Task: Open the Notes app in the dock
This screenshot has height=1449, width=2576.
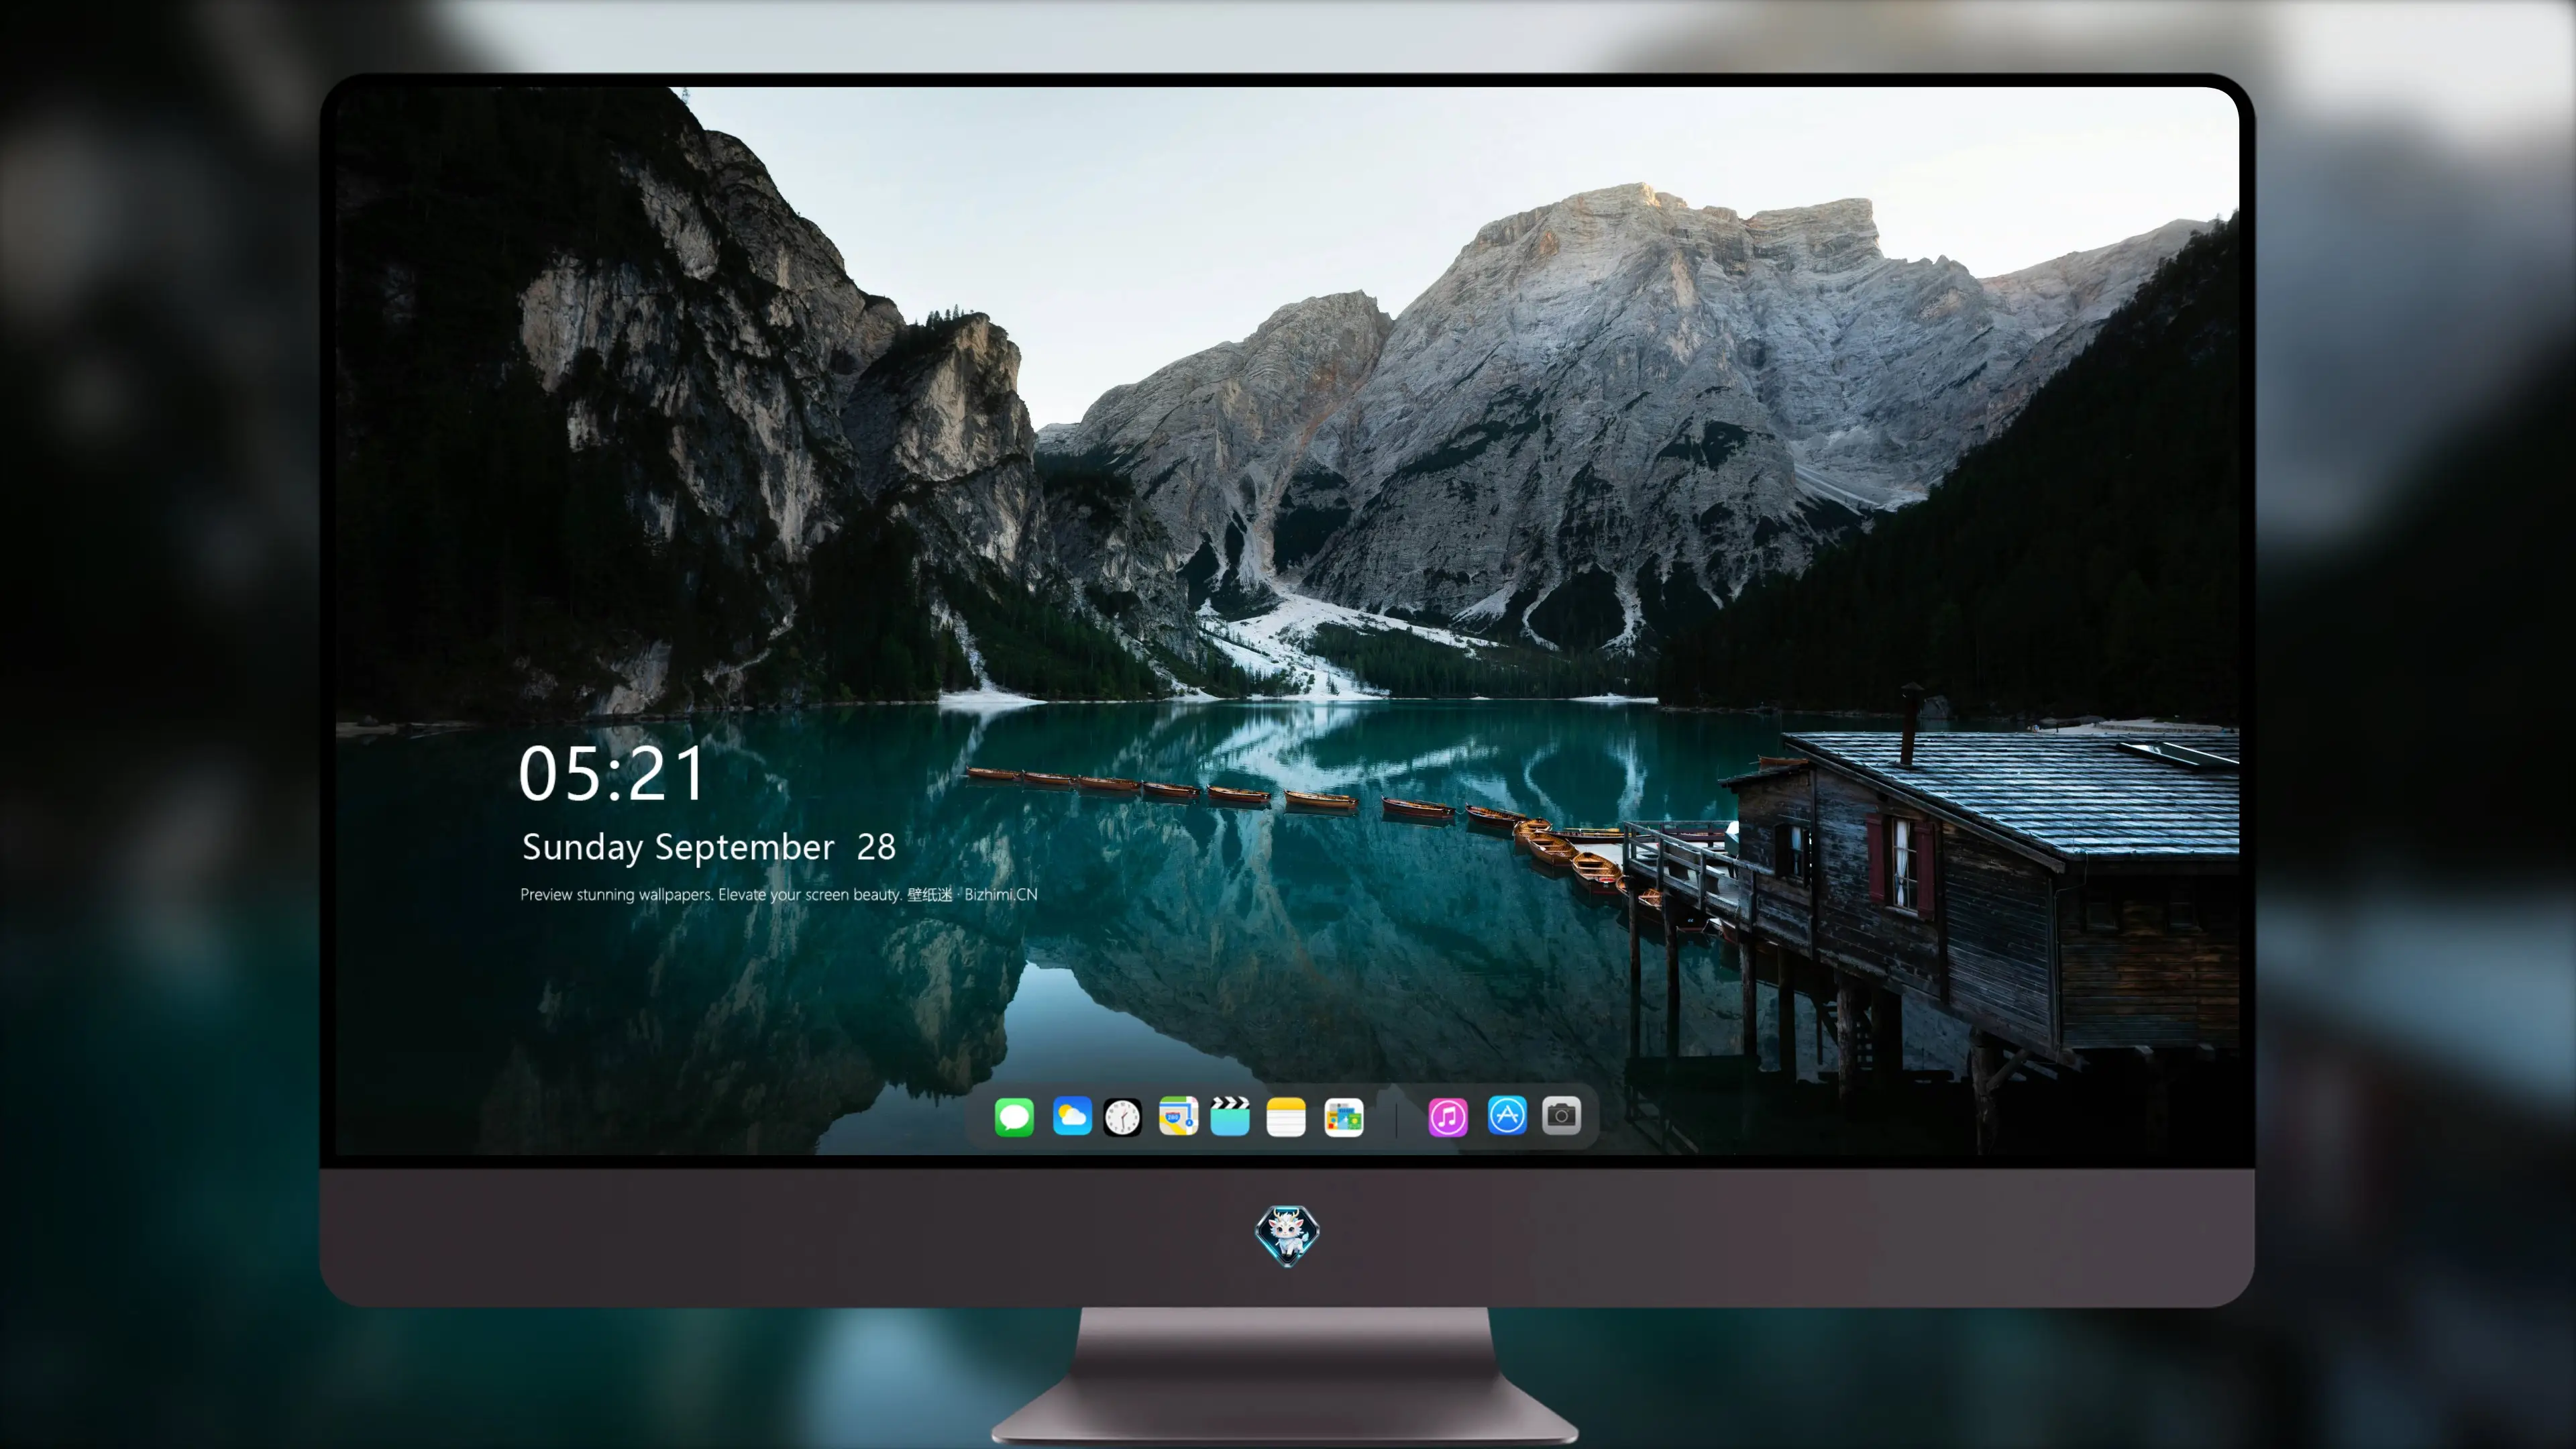Action: (1286, 1117)
